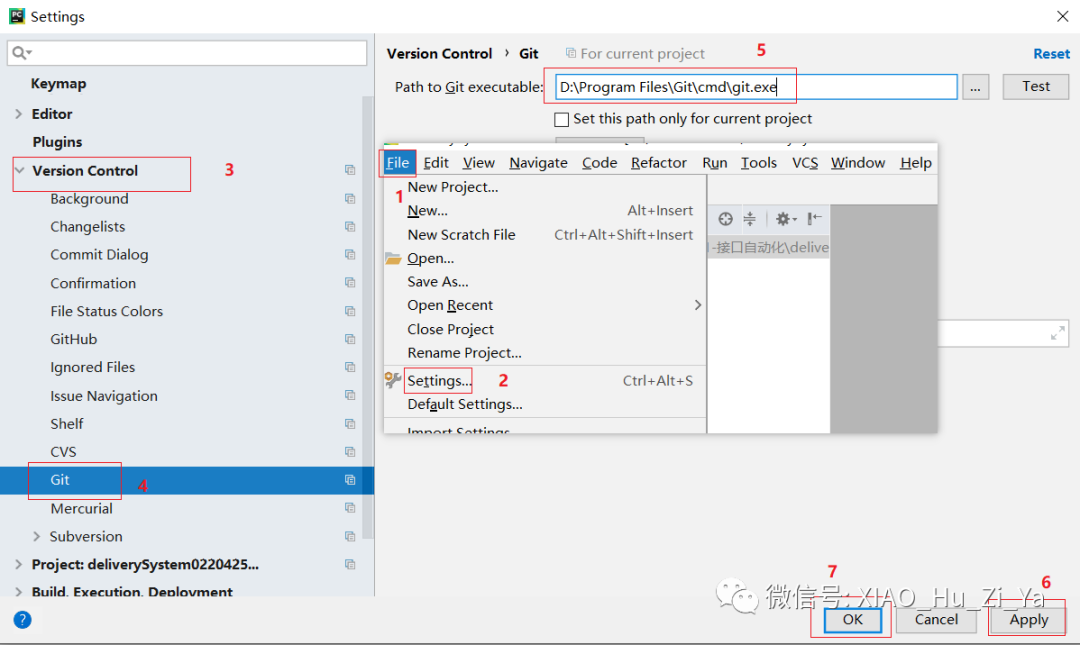This screenshot has height=645, width=1080.
Task: Choose Default Settings... menu entry
Action: pos(545,405)
